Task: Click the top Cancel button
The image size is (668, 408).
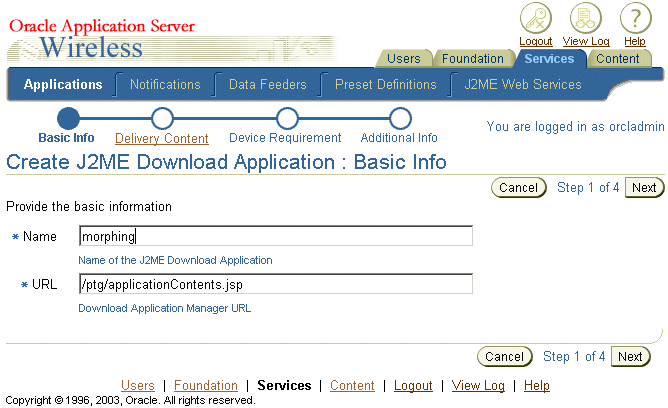Action: [518, 187]
